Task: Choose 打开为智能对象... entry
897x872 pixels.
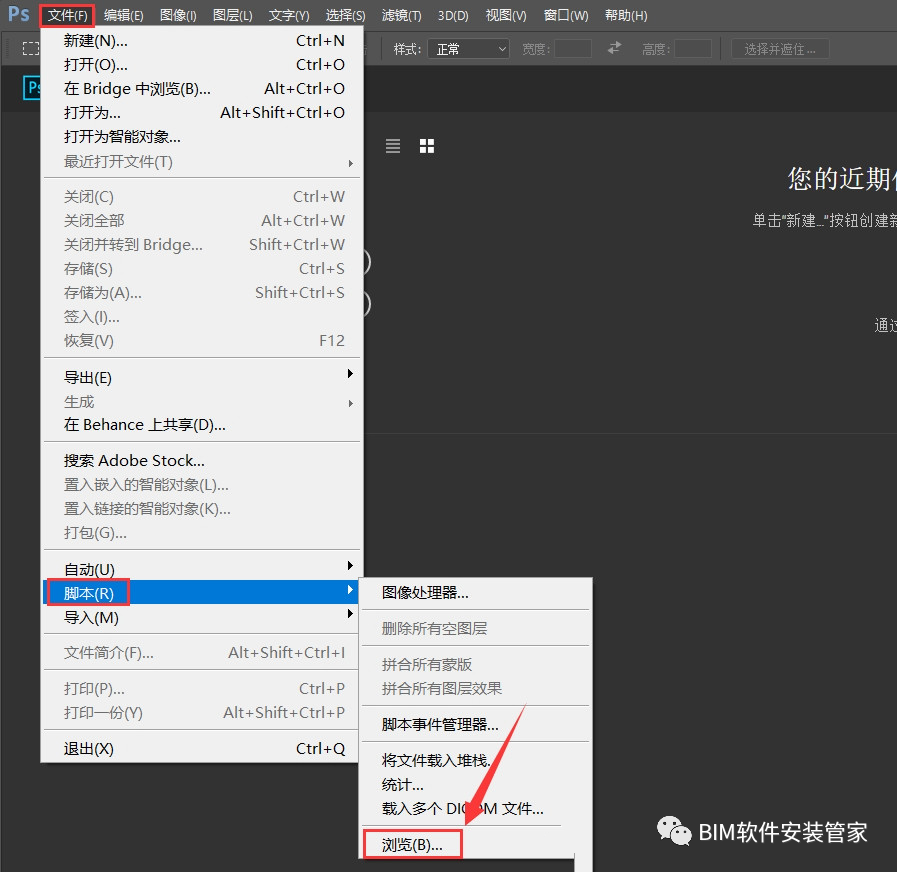Action: [202, 137]
